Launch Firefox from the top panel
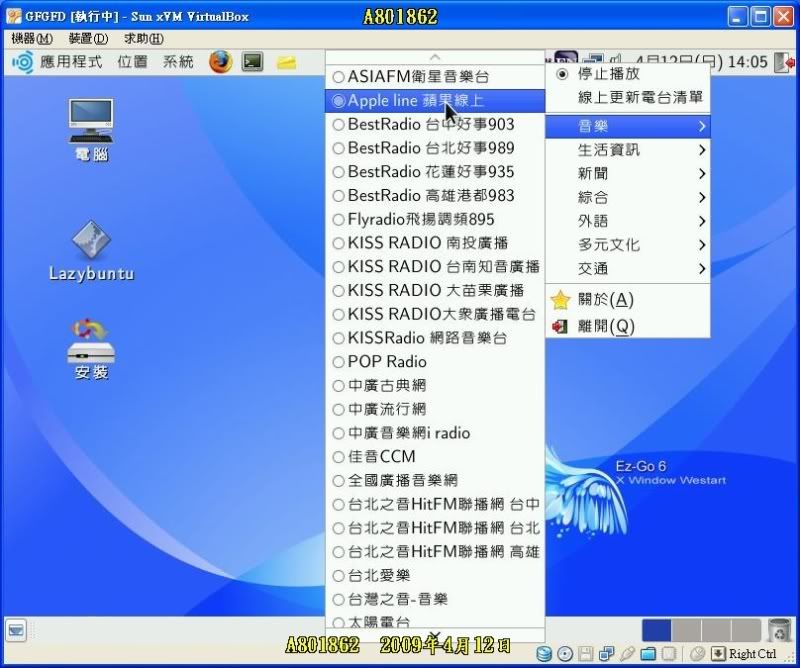 point(220,62)
